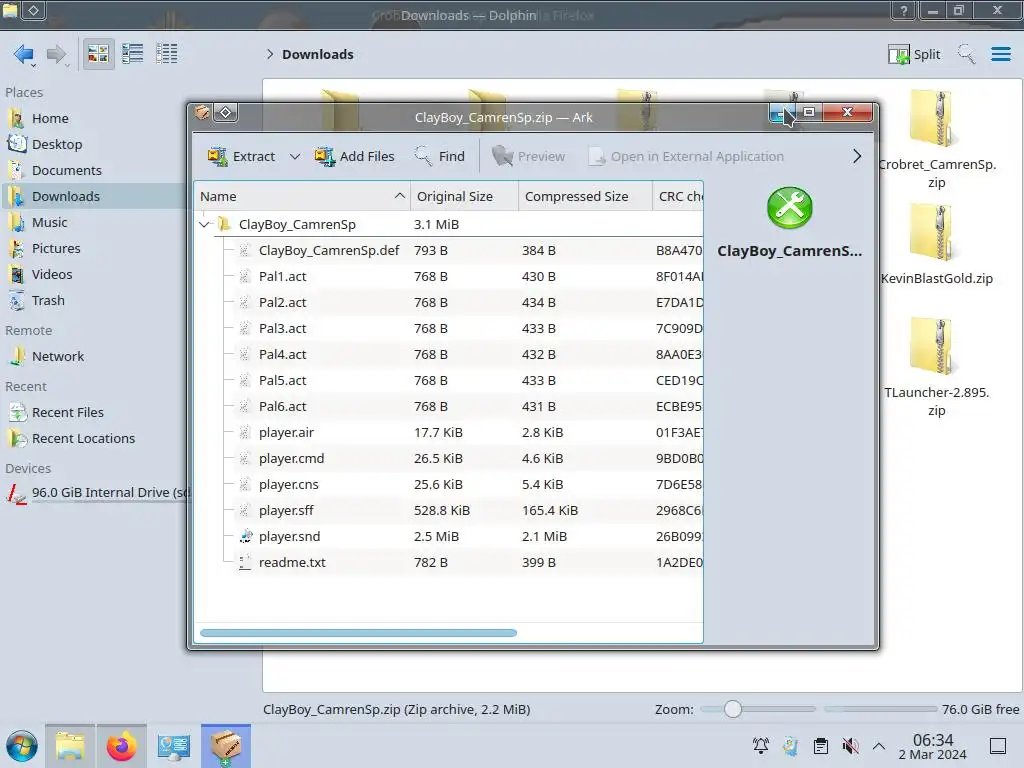Open Dolphin hamburger menu
Screen dimensions: 1024x768
point(1000,54)
